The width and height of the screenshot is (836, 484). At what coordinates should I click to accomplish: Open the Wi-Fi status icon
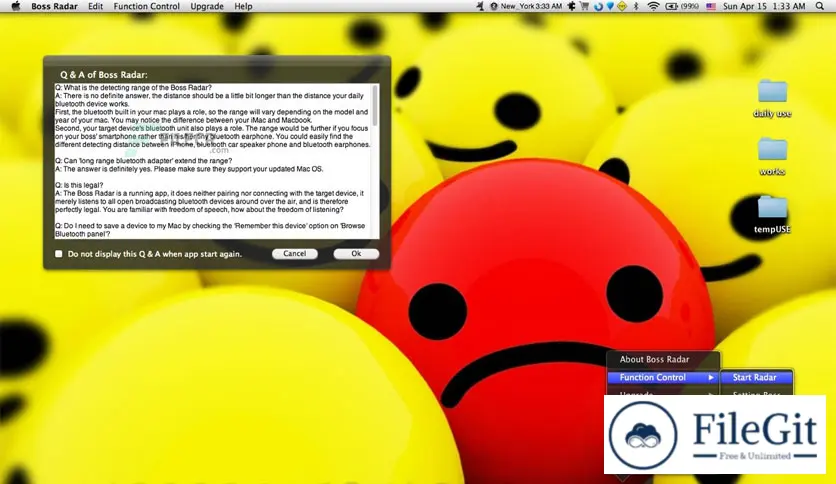tap(653, 6)
